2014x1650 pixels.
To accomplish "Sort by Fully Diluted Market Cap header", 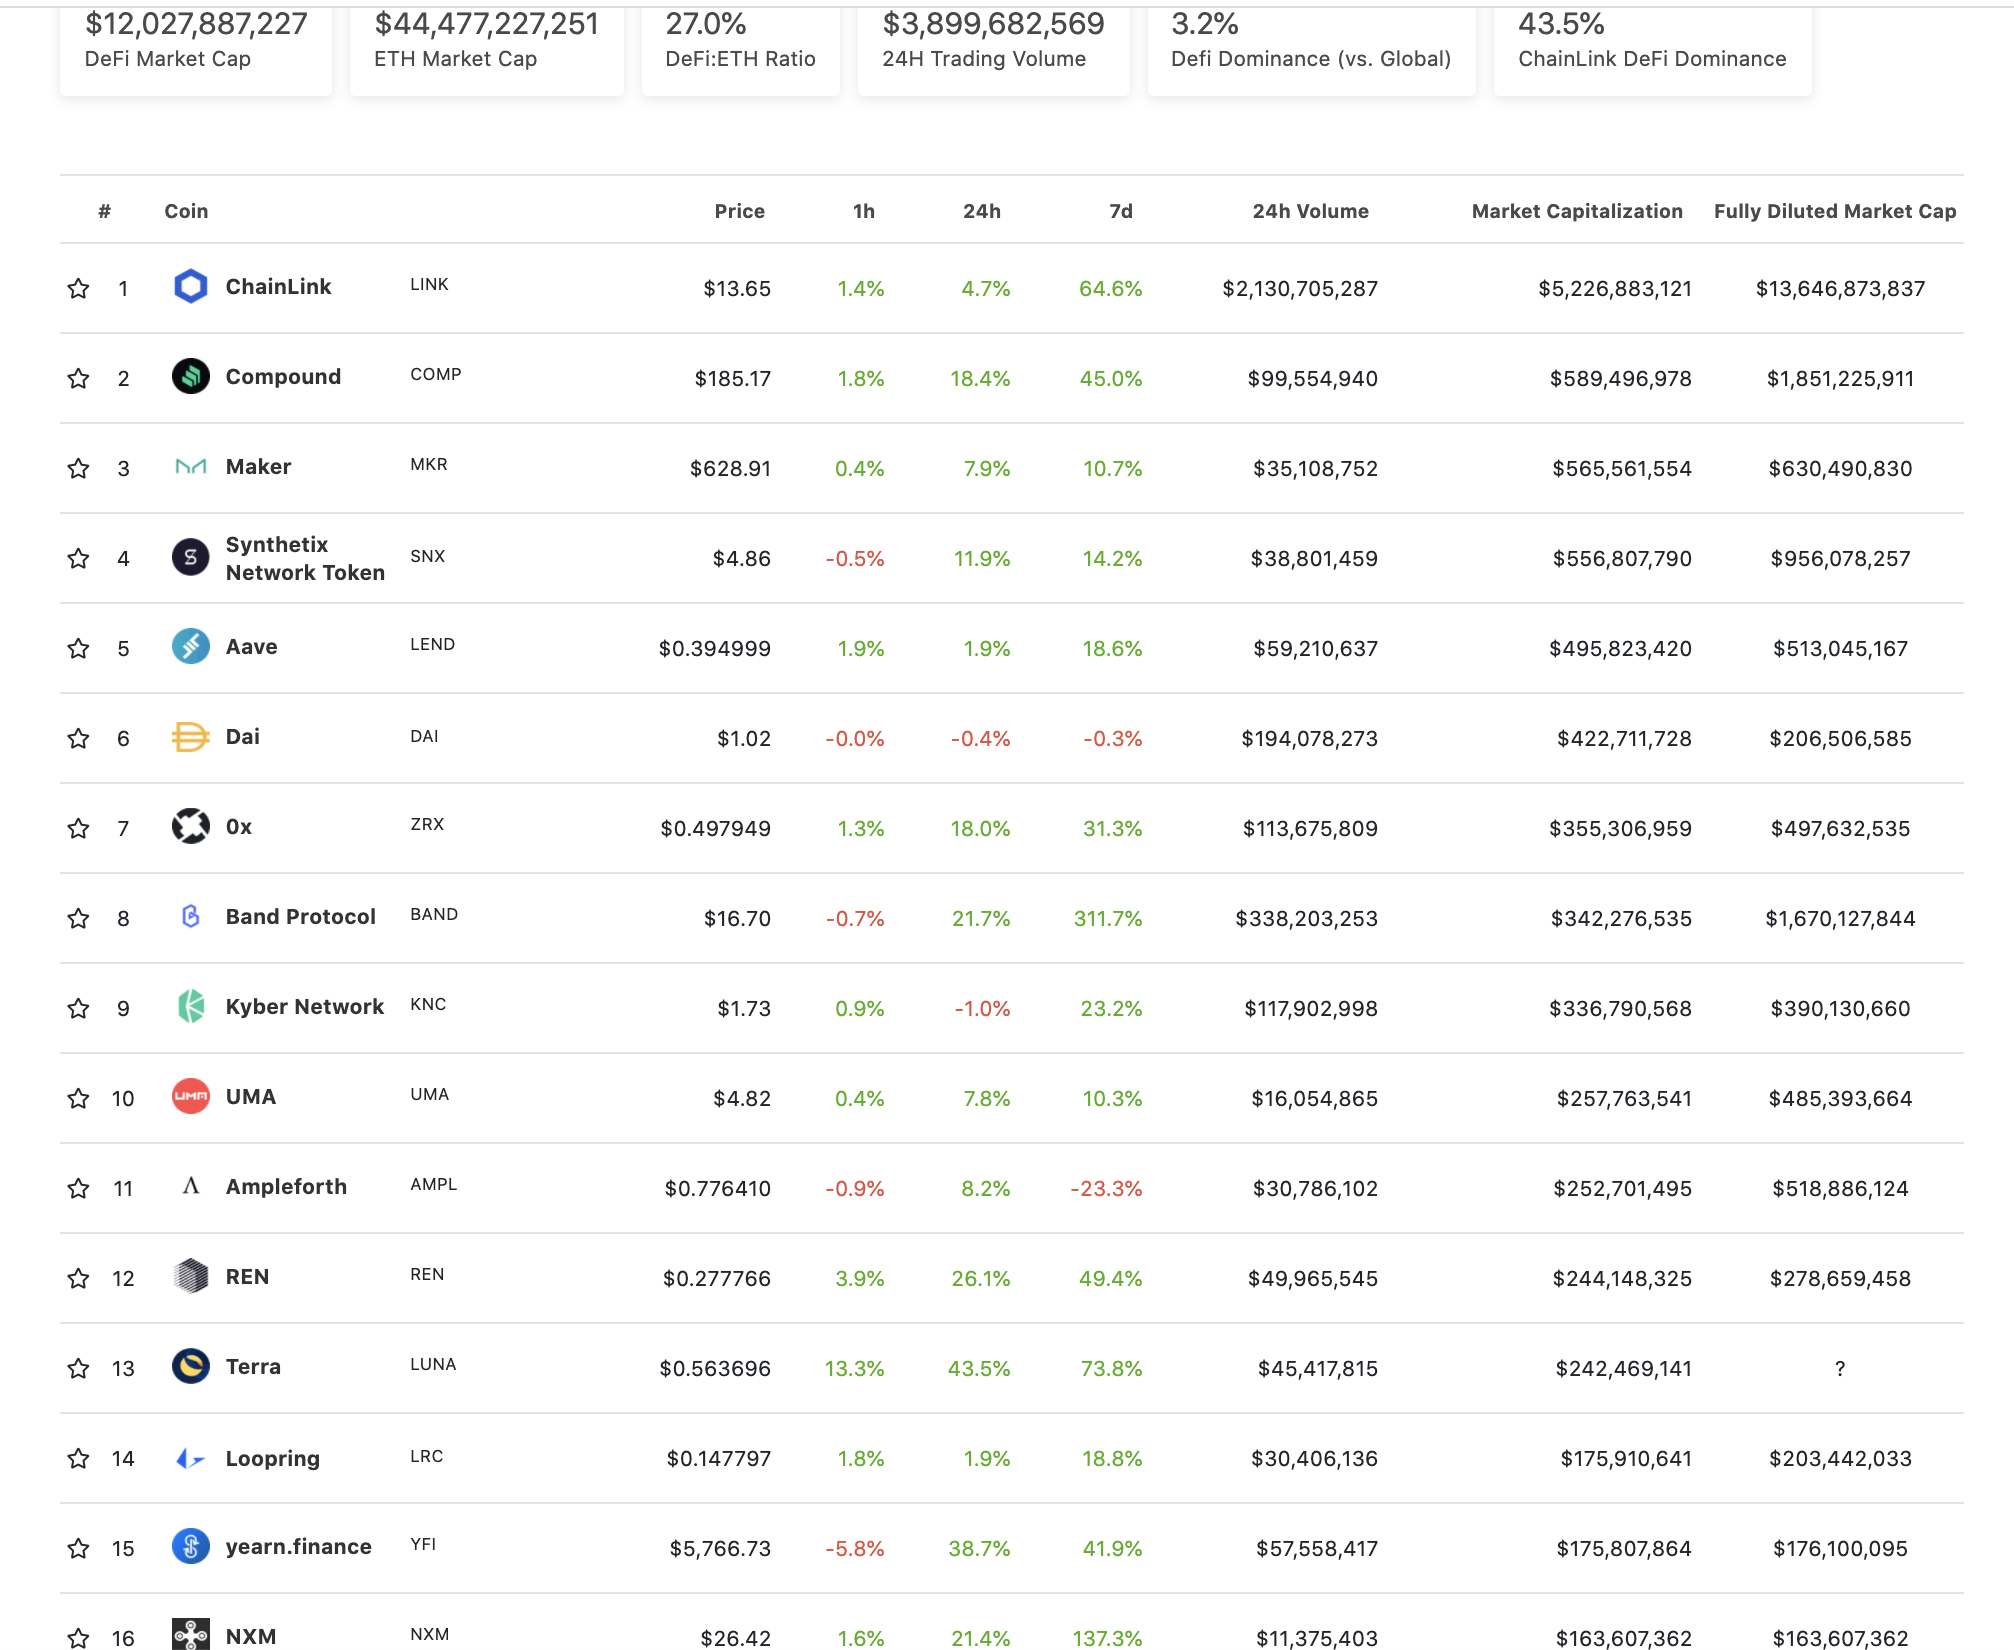I will click(x=1835, y=211).
